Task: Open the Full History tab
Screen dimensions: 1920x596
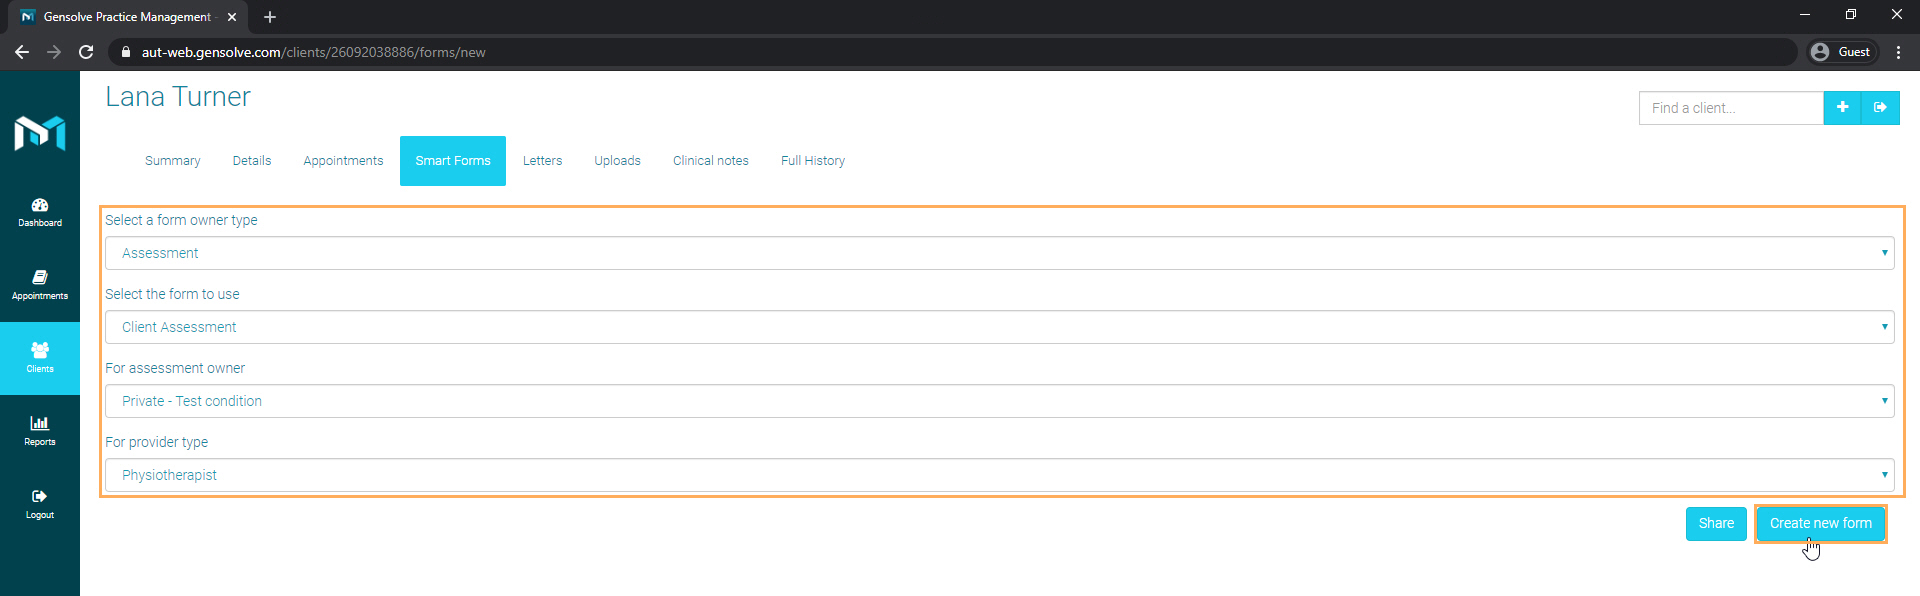Action: (x=813, y=161)
